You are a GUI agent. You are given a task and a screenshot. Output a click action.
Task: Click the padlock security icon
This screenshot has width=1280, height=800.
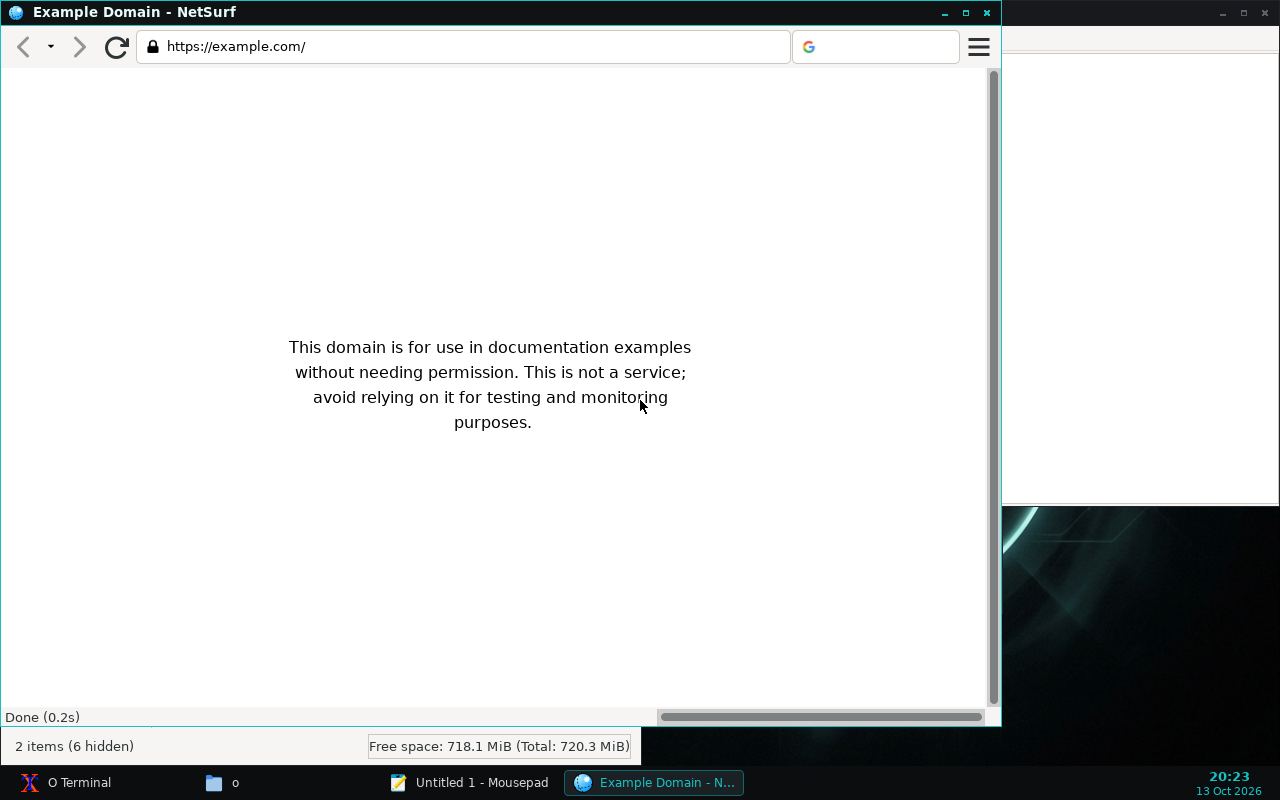coord(153,47)
